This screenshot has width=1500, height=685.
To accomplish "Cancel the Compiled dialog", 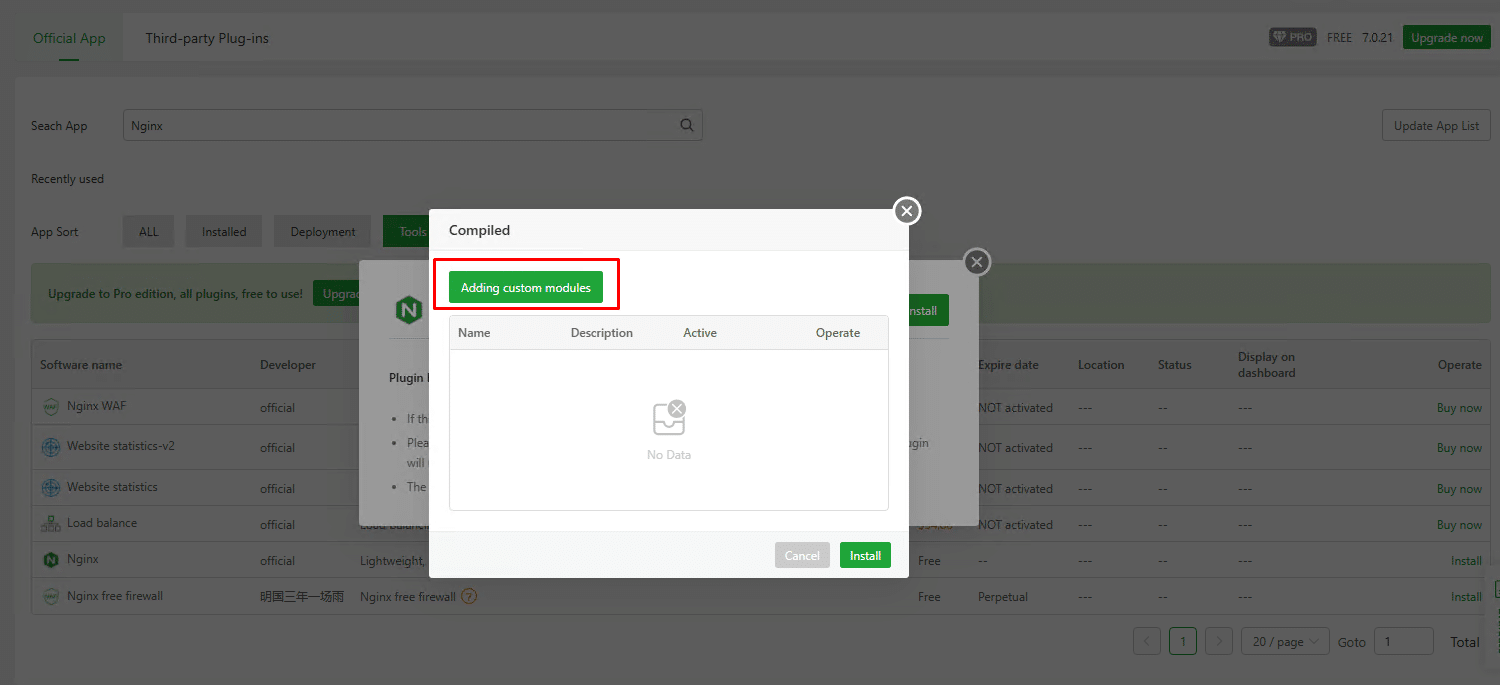I will point(802,556).
